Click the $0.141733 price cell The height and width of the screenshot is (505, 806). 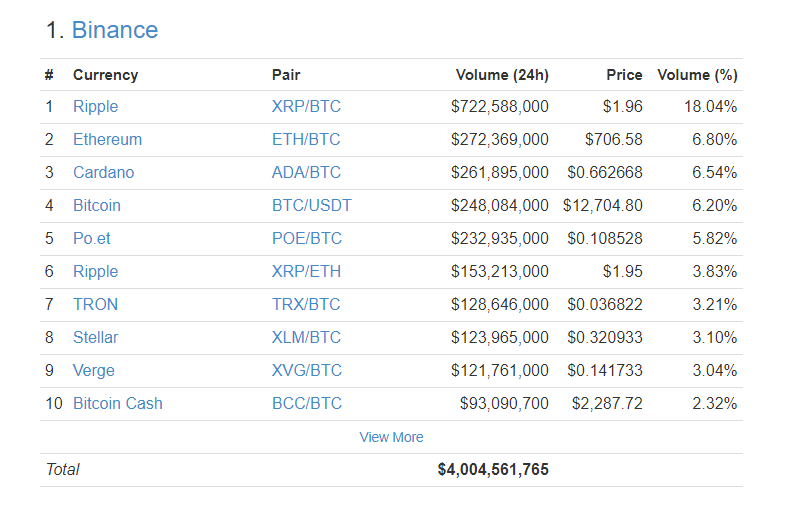605,370
